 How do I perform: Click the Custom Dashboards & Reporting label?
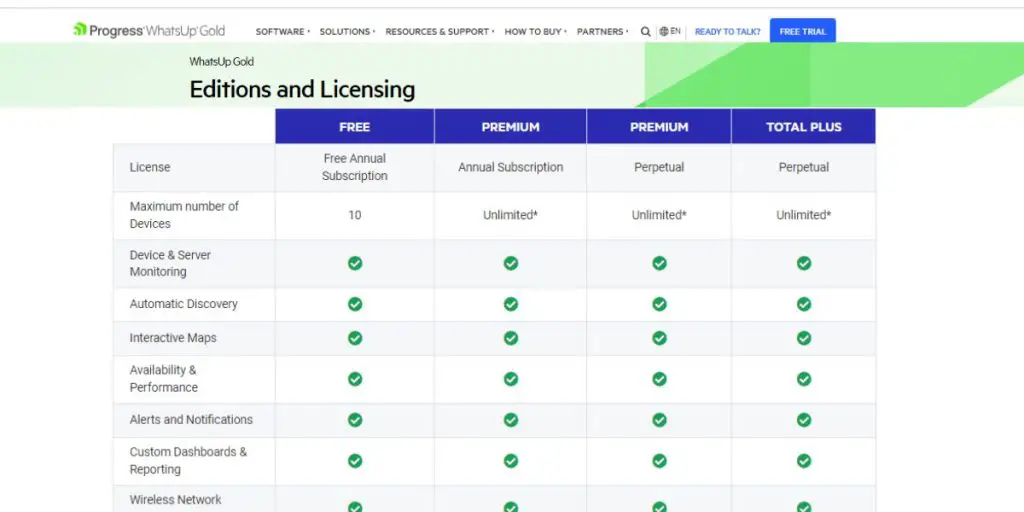pyautogui.click(x=188, y=460)
